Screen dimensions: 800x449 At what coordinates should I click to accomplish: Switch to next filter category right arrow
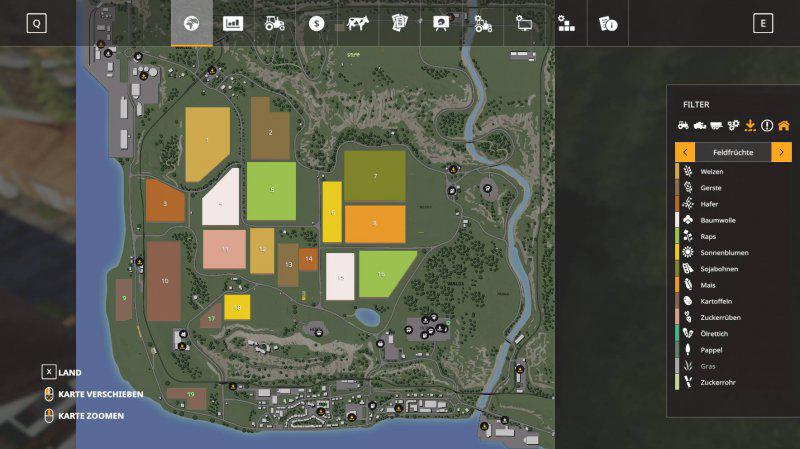pos(782,152)
